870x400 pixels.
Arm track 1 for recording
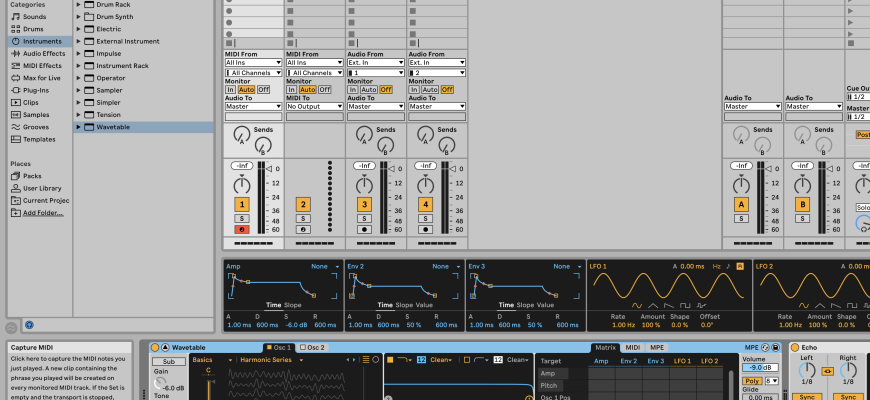(x=241, y=229)
